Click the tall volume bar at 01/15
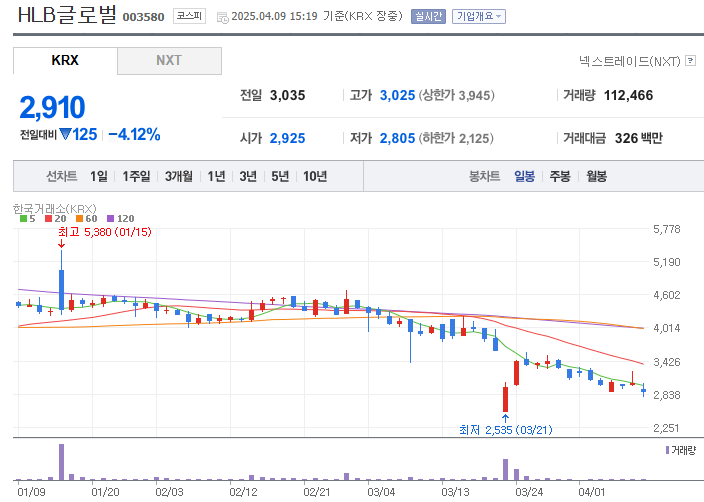704x502 pixels. click(x=62, y=462)
